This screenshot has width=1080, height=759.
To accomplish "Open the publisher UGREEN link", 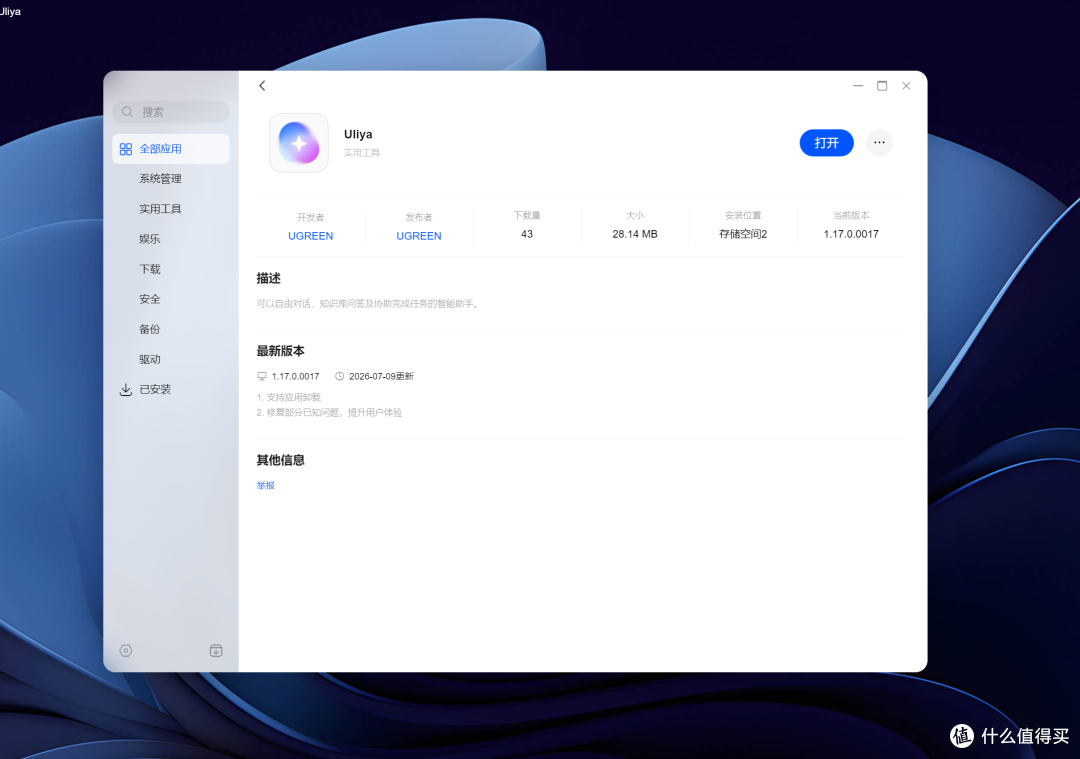I will [x=419, y=236].
